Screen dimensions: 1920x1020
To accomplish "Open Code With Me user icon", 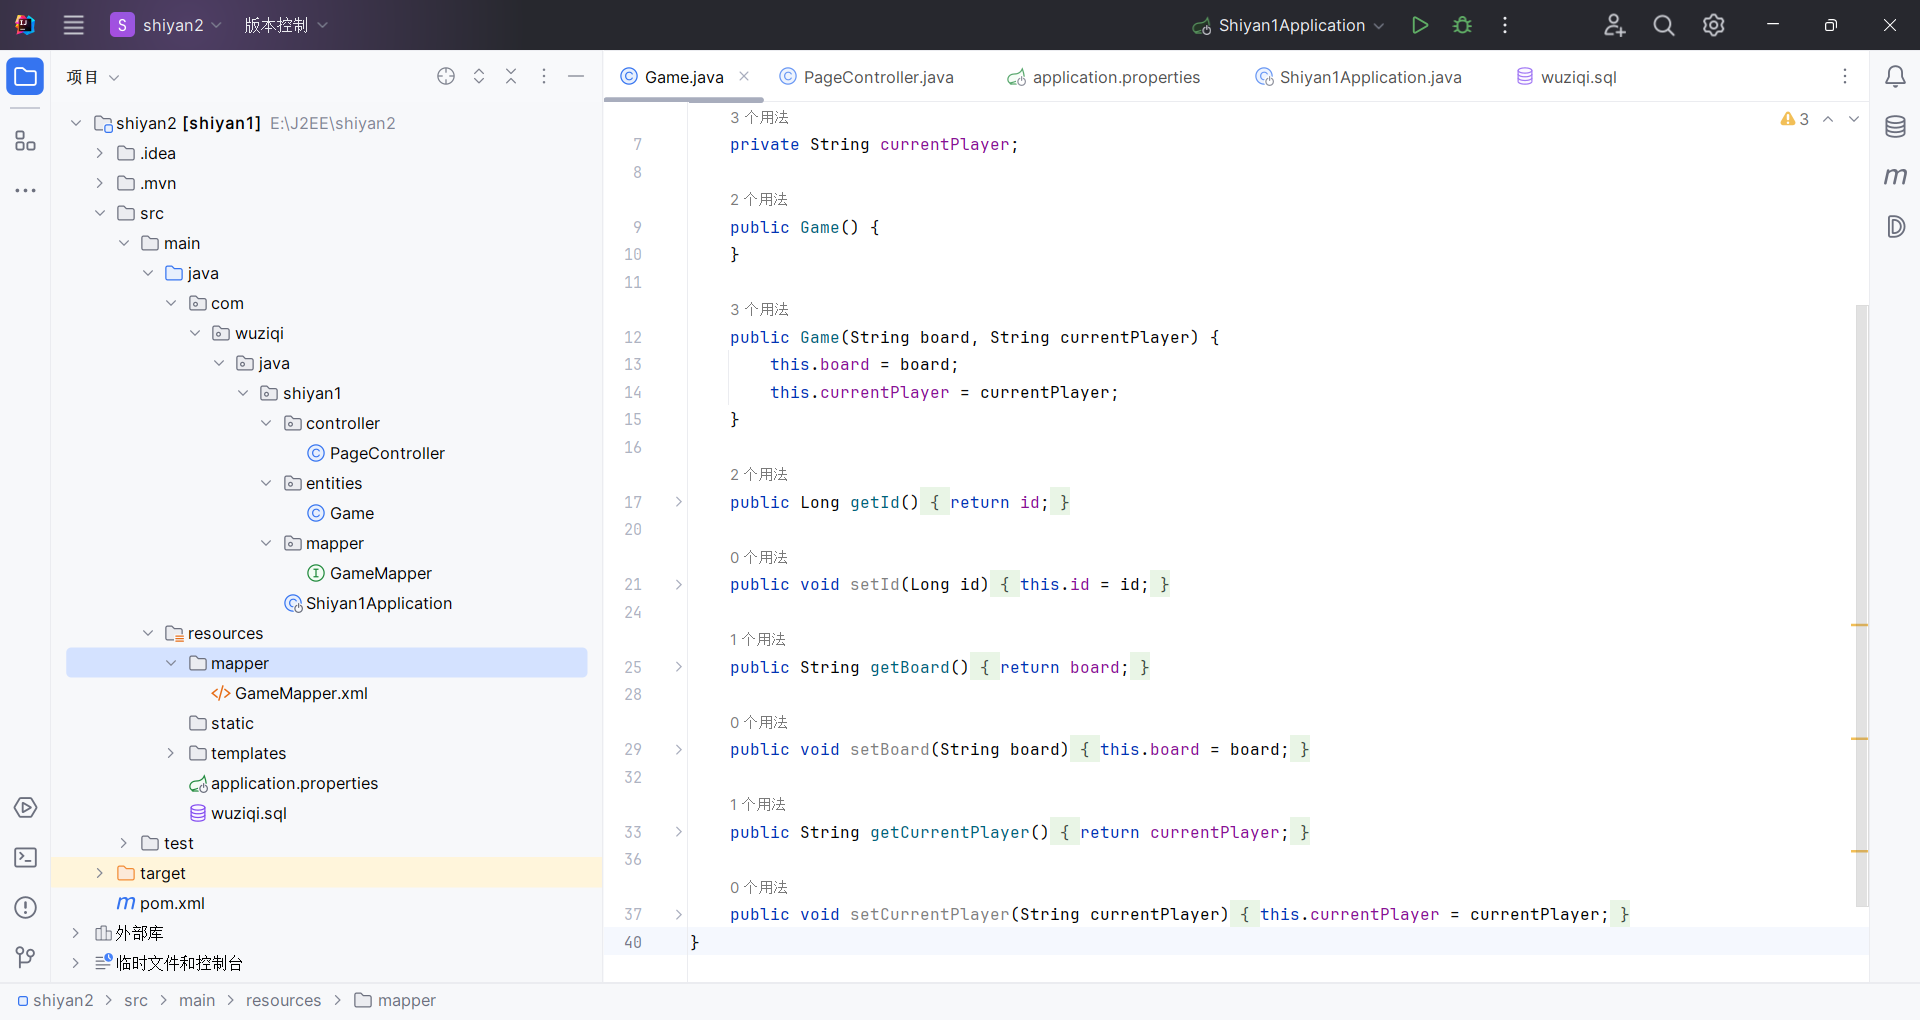I will 1614,25.
